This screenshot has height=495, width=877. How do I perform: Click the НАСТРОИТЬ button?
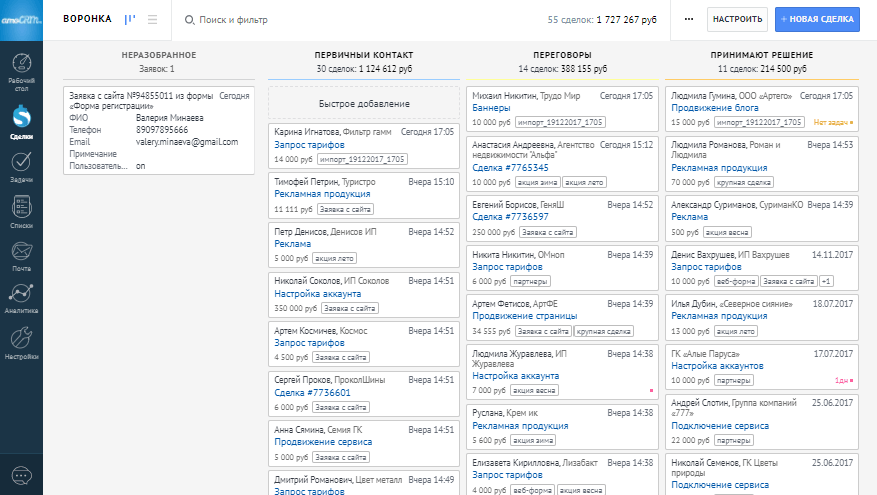(739, 19)
